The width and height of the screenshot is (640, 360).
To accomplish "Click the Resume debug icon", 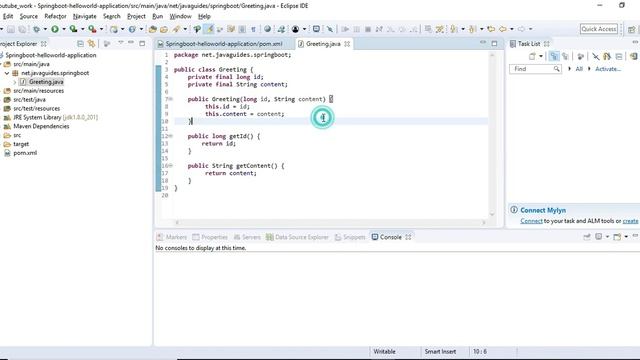I will coord(345,29).
